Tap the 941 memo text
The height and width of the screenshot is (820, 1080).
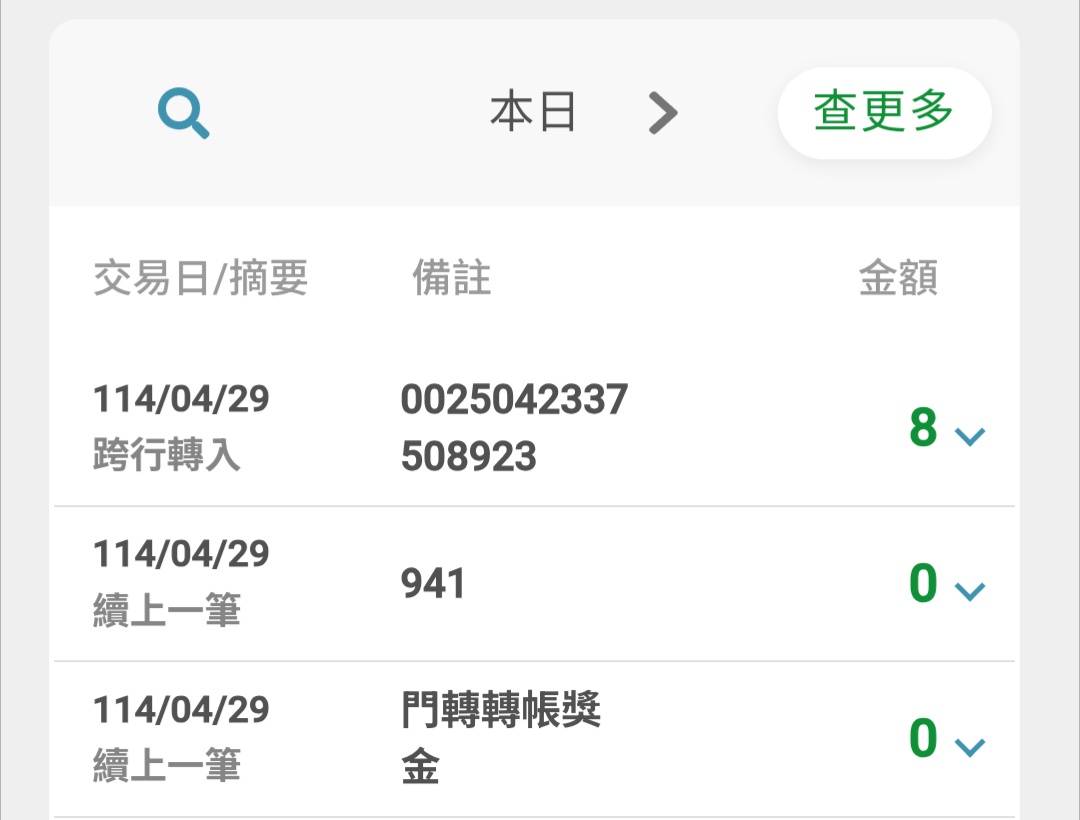tap(433, 584)
